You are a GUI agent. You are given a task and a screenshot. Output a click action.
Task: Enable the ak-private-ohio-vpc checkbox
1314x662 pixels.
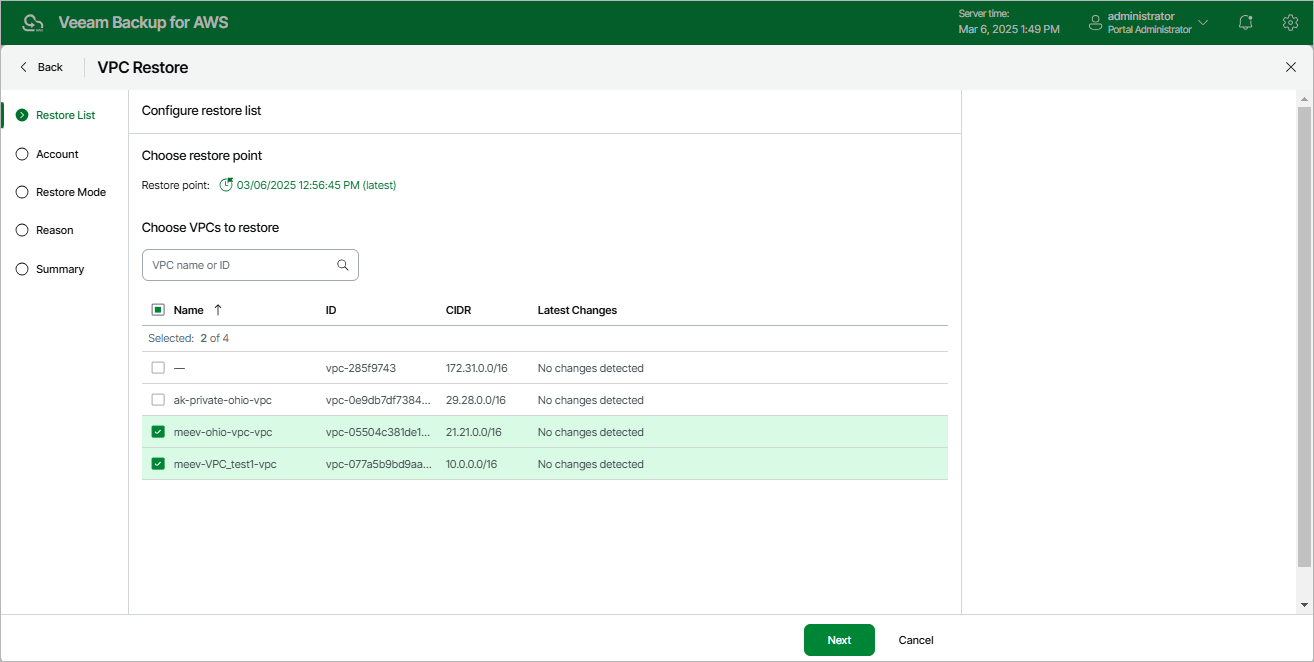[157, 399]
